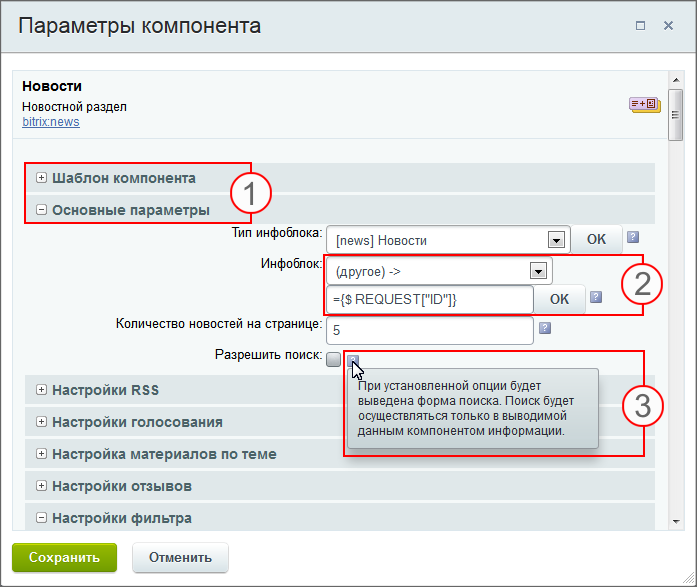Expand the Настройки отзывов section
The height and width of the screenshot is (587, 697).
click(x=41, y=486)
